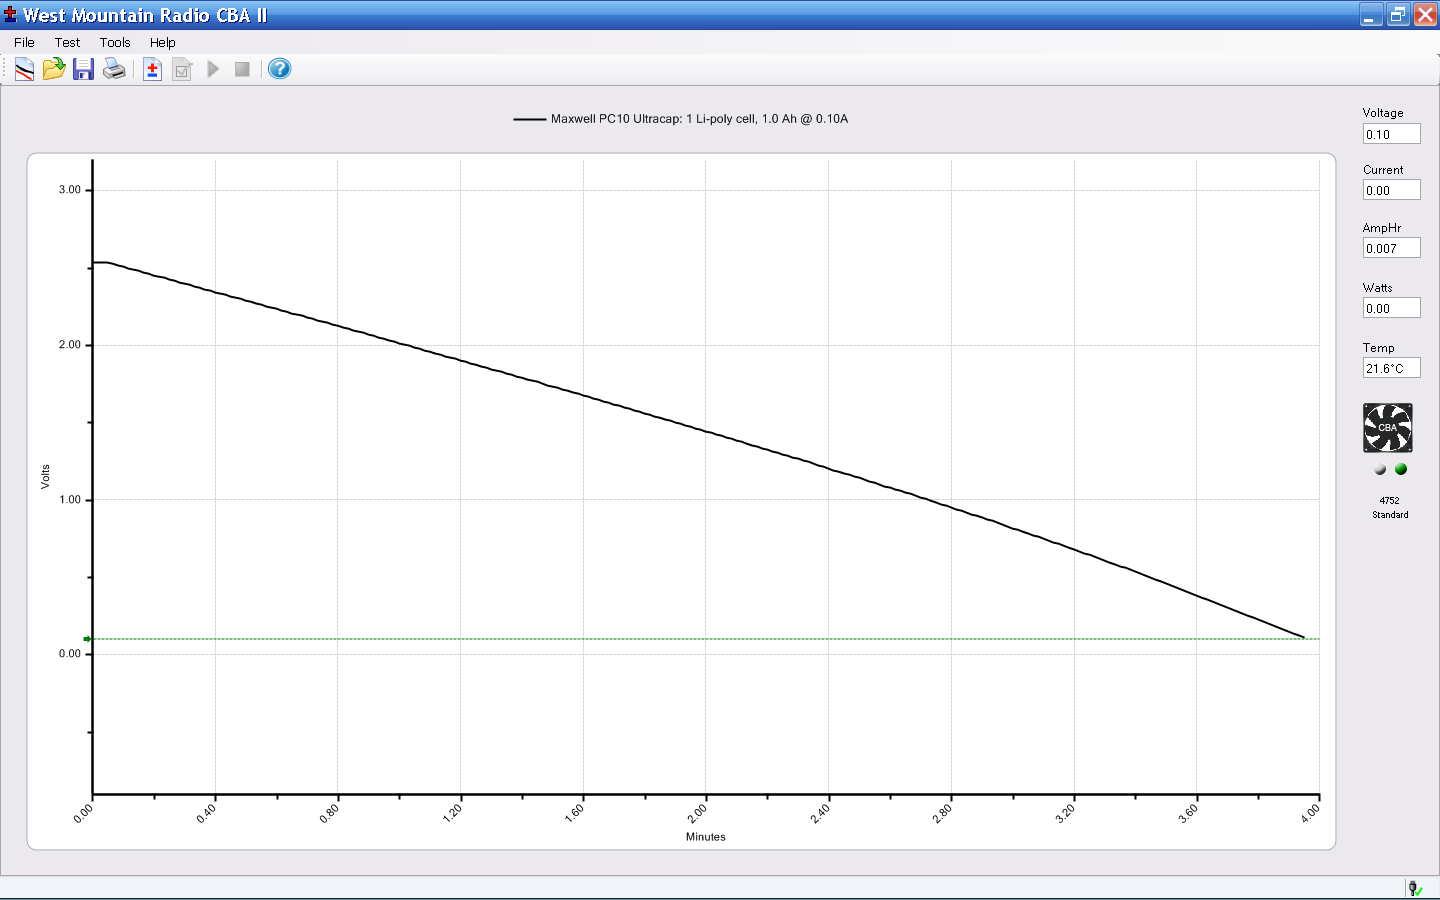Click the CBA fan icon

point(1388,428)
